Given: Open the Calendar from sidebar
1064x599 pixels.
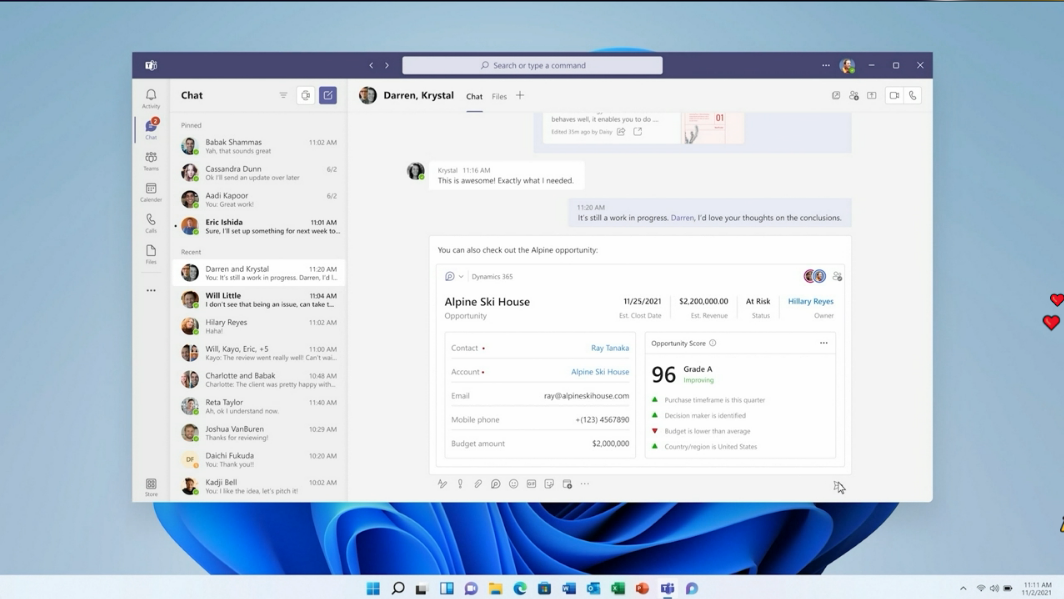Looking at the screenshot, I should tap(151, 192).
